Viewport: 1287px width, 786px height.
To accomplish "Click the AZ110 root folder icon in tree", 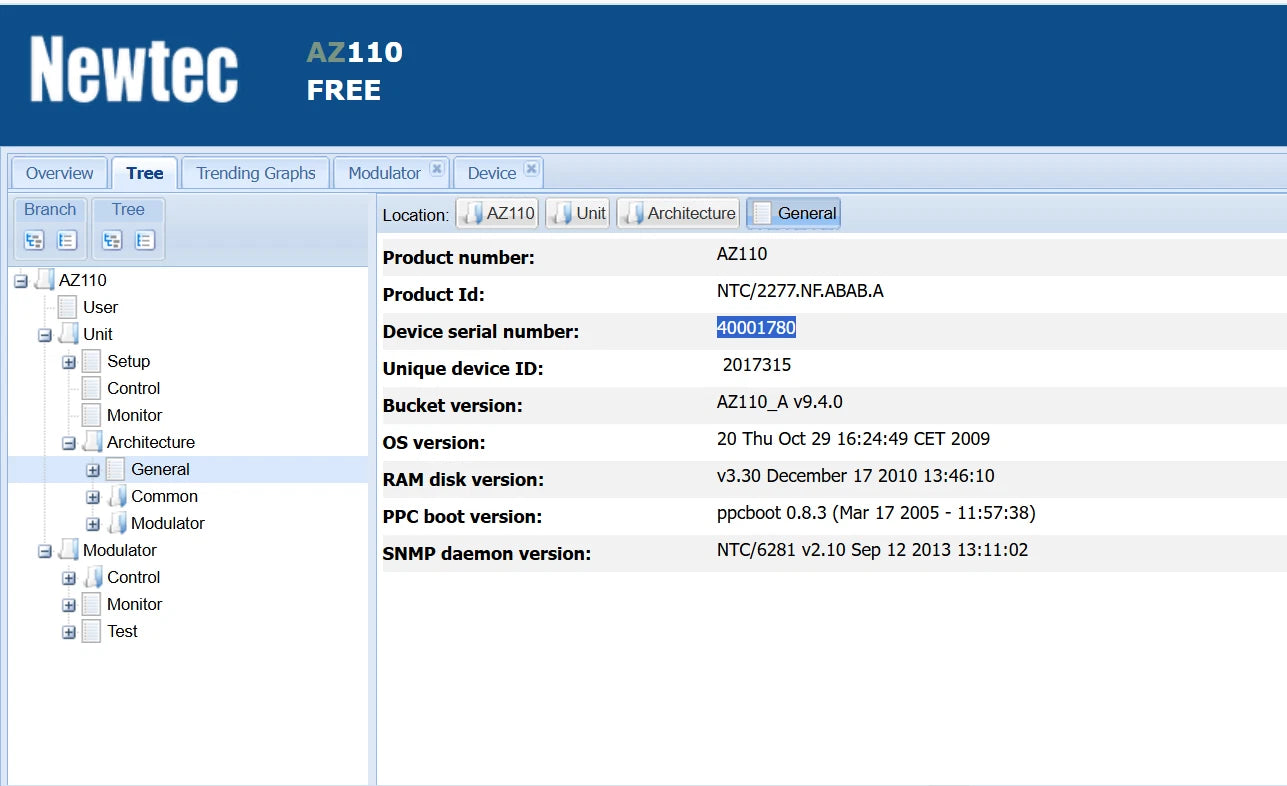I will [x=44, y=280].
